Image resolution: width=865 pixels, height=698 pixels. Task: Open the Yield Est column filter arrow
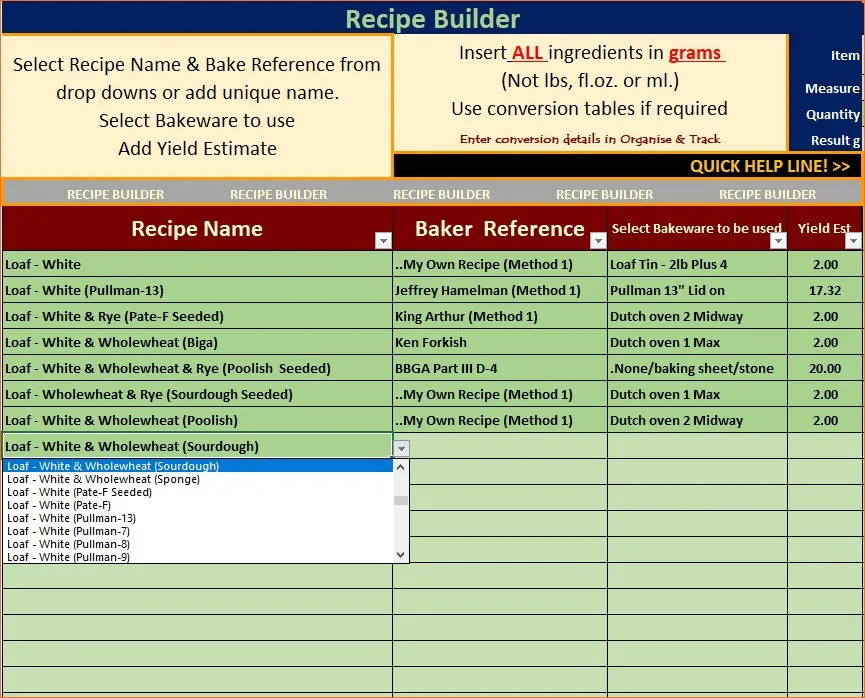(852, 241)
